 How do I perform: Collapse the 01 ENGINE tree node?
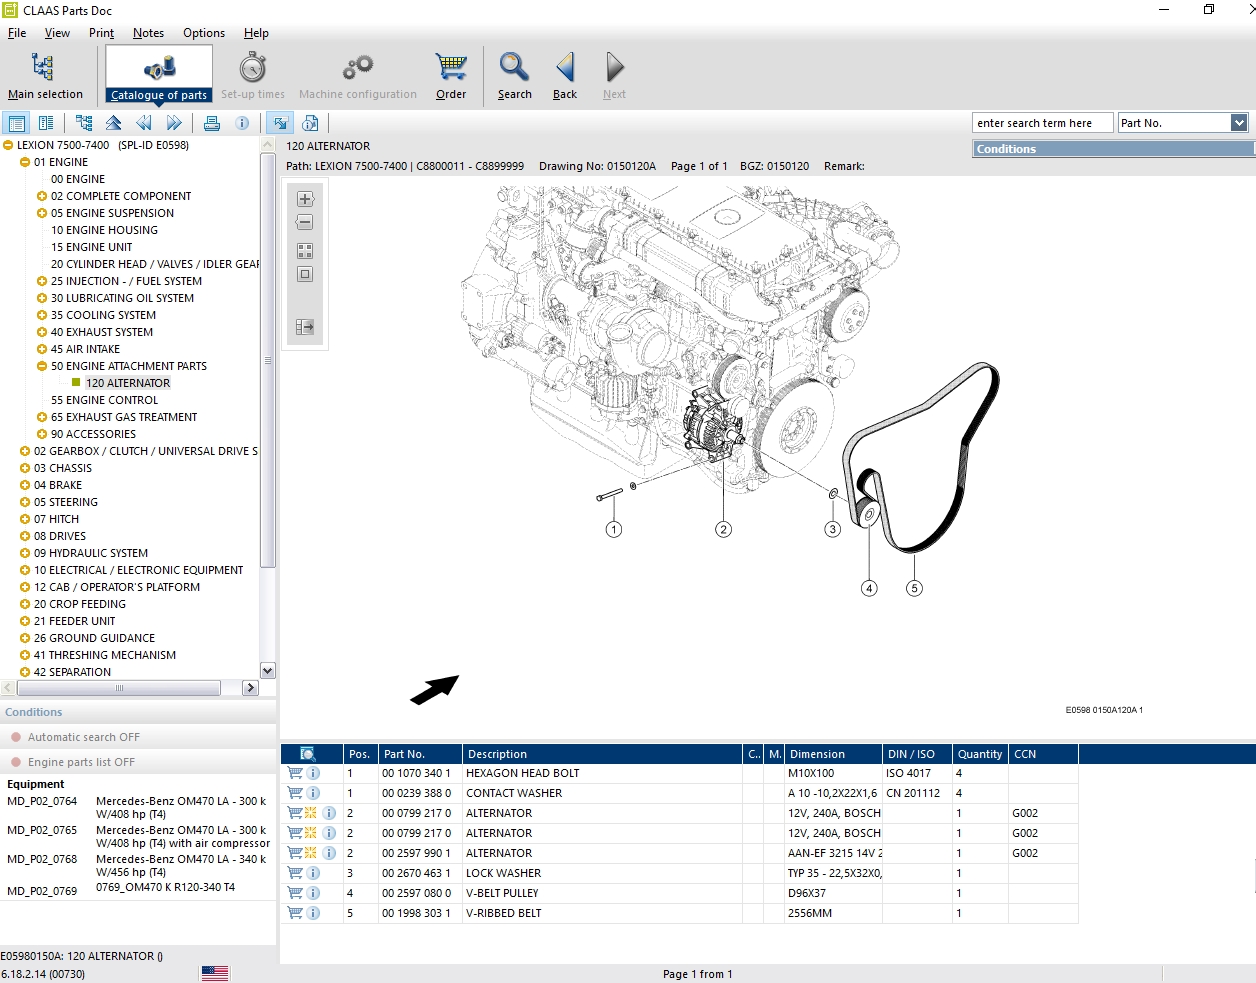click(25, 162)
